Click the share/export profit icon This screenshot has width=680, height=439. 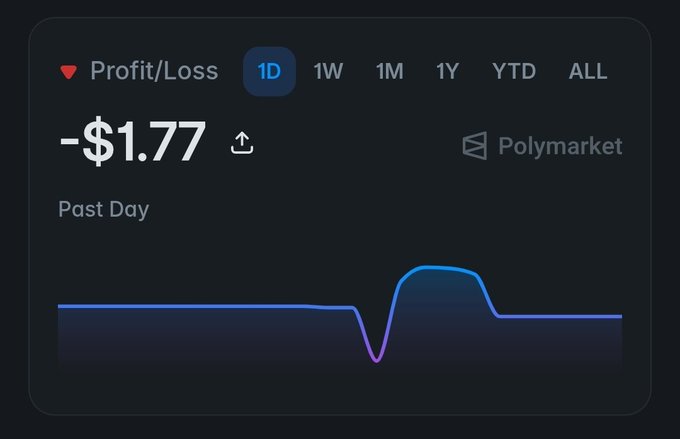click(x=242, y=143)
